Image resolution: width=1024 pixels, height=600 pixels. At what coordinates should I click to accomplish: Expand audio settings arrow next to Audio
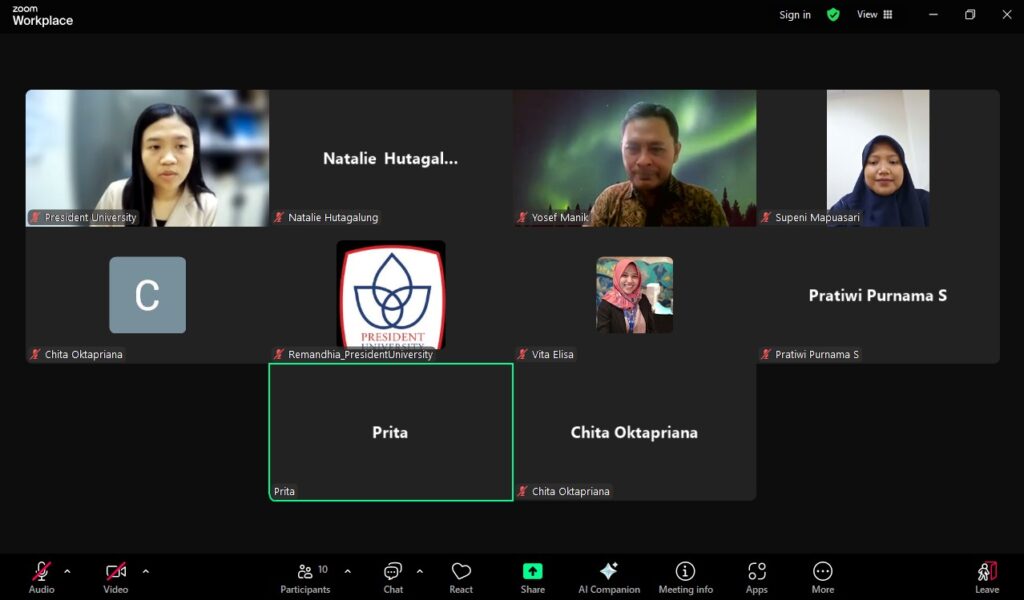67,572
